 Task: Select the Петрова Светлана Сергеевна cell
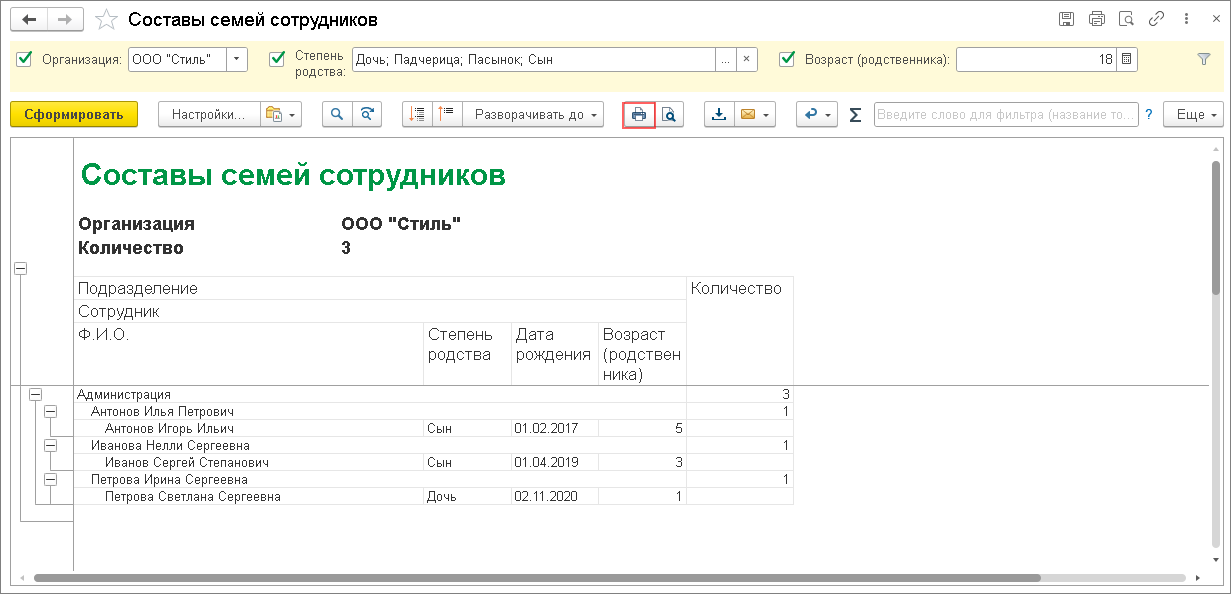[249, 496]
